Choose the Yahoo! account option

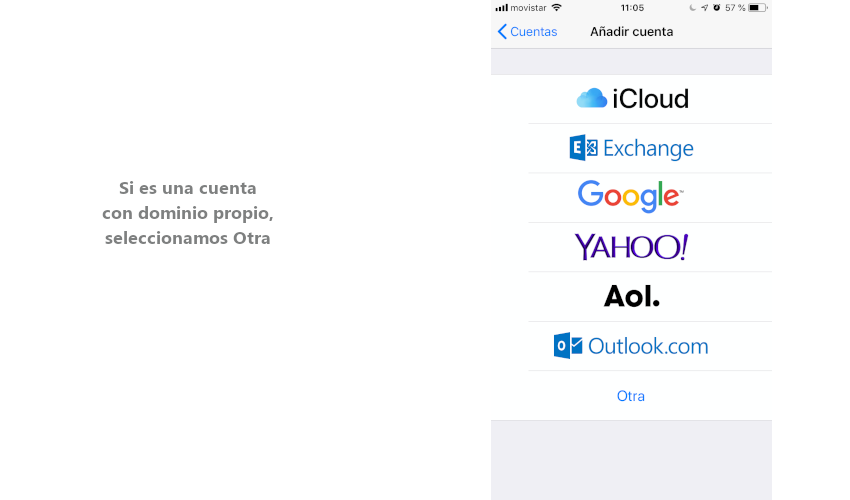point(631,247)
